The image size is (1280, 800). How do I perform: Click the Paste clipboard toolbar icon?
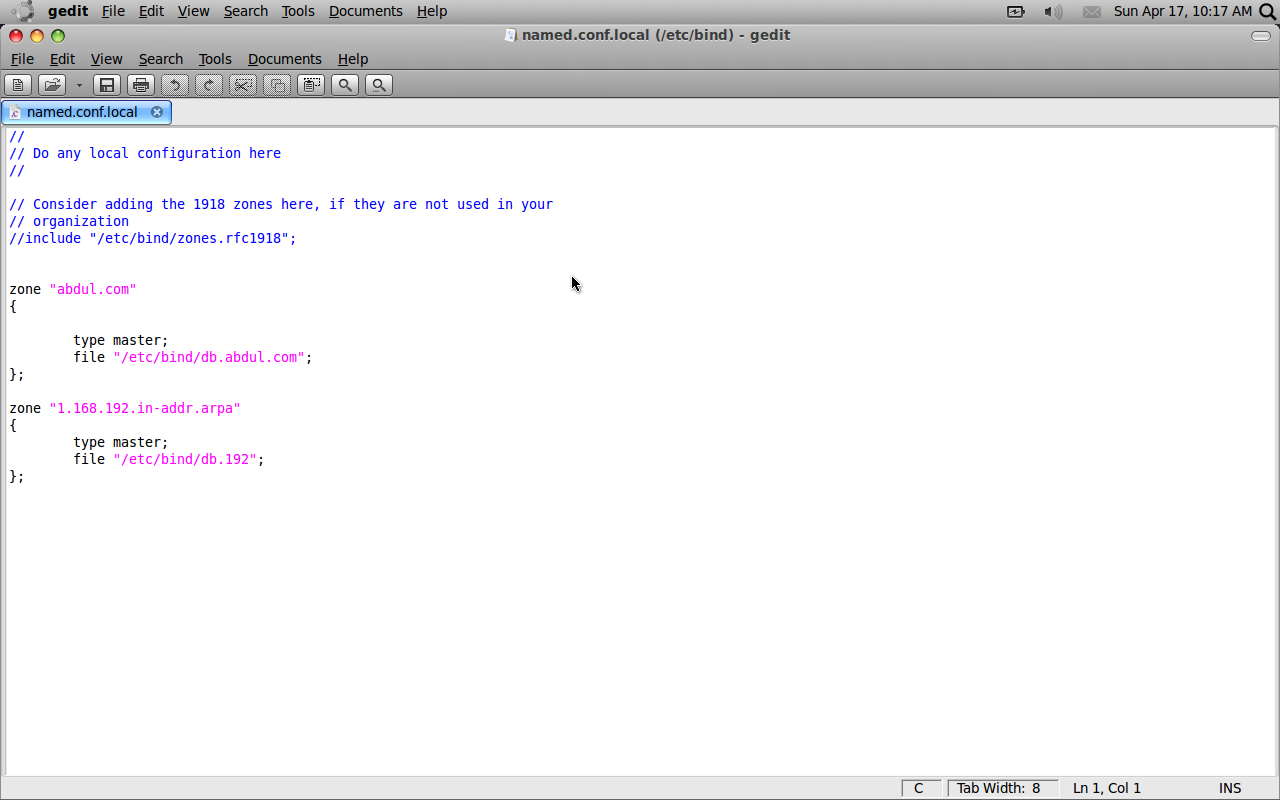pyautogui.click(x=311, y=85)
